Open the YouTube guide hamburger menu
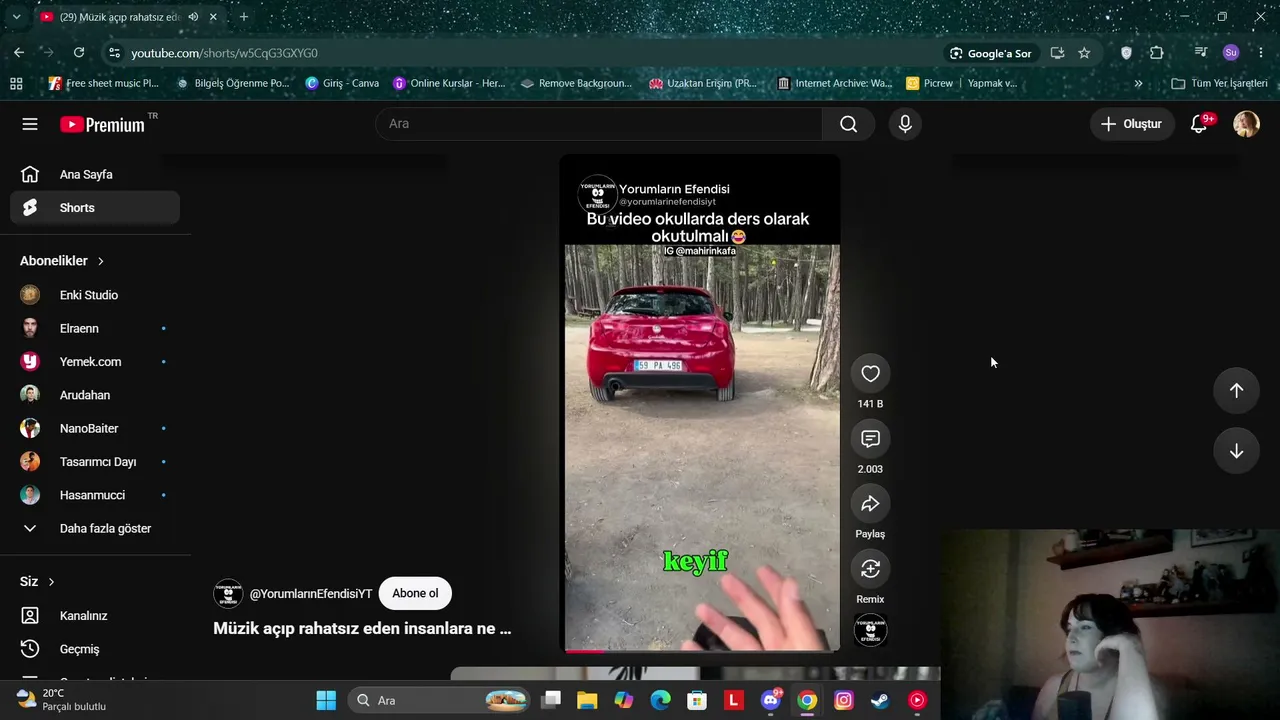 30,124
